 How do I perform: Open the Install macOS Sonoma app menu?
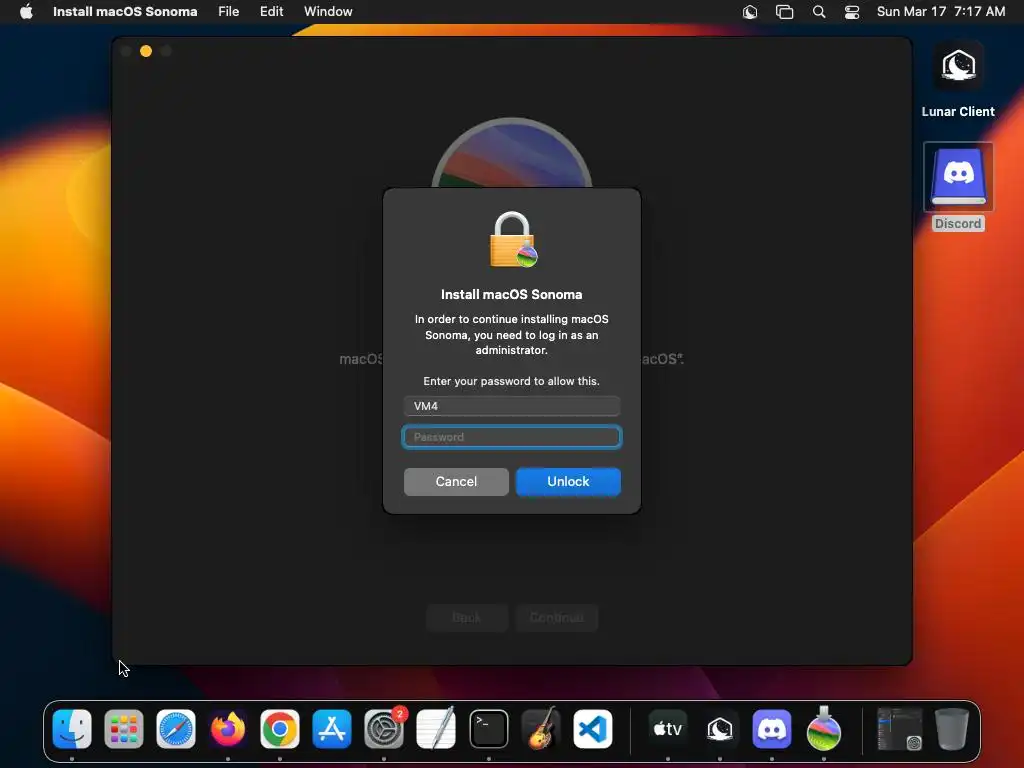coord(125,12)
